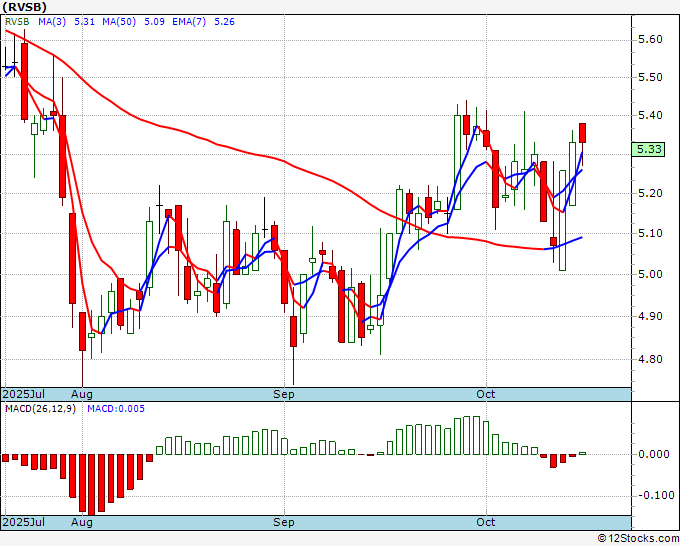Click Oct on the price chart axis
This screenshot has width=680, height=546.
(485, 394)
